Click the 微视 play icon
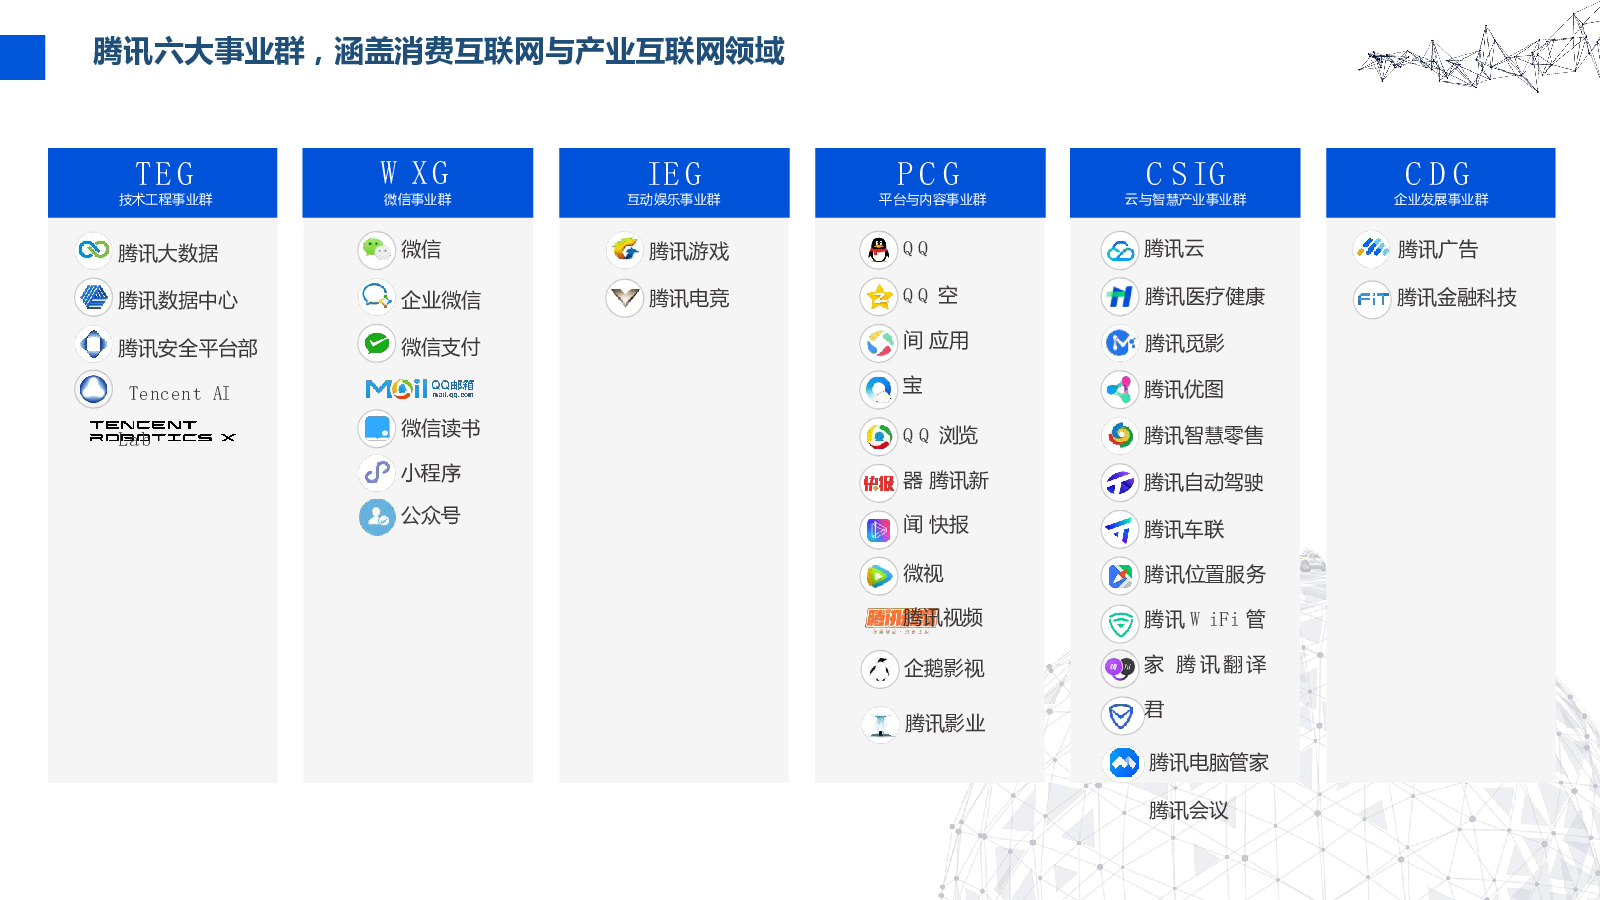1600x900 pixels. coord(879,575)
